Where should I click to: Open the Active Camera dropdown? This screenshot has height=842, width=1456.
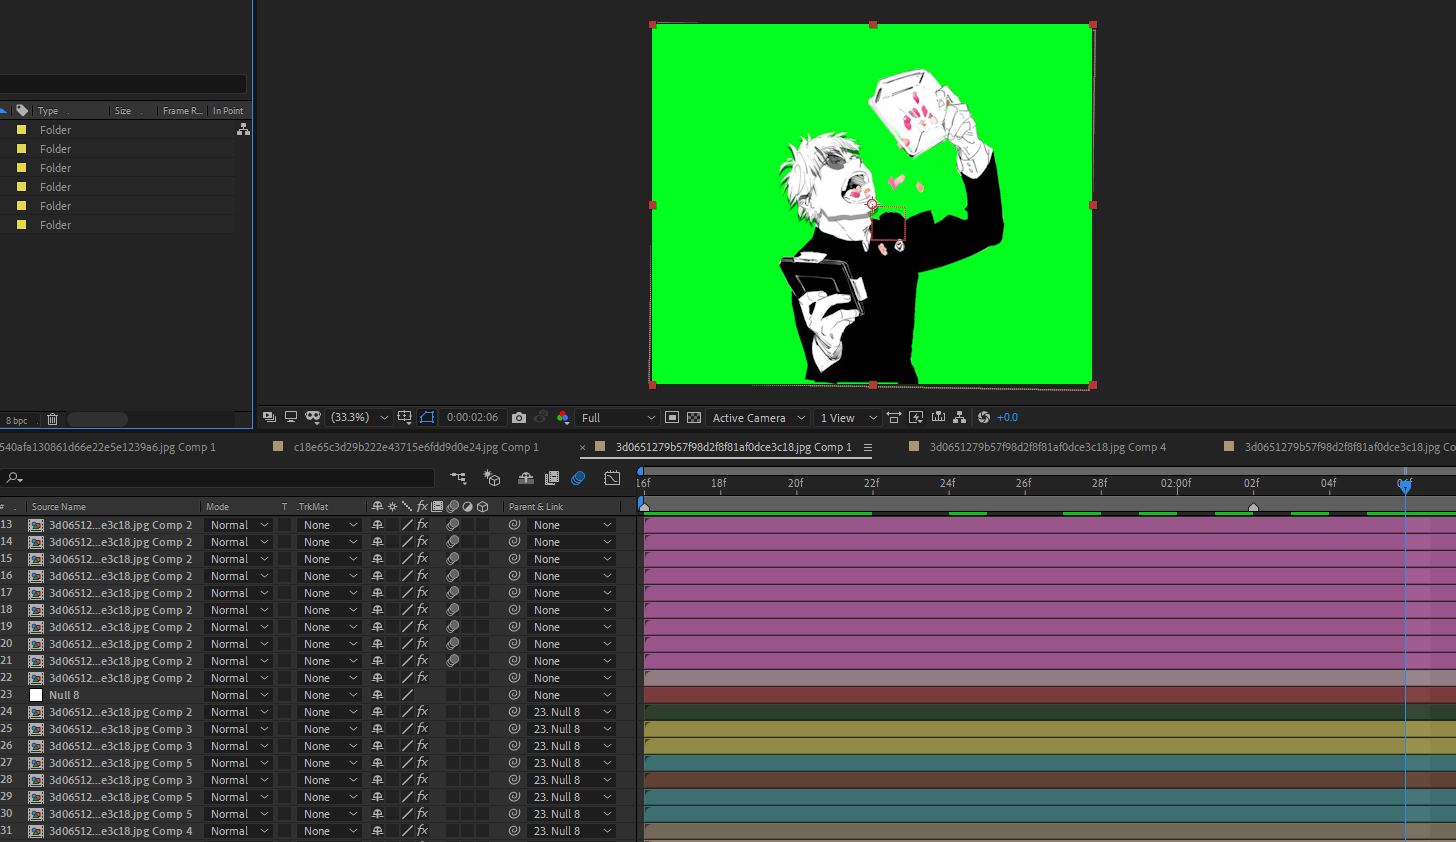(x=758, y=417)
